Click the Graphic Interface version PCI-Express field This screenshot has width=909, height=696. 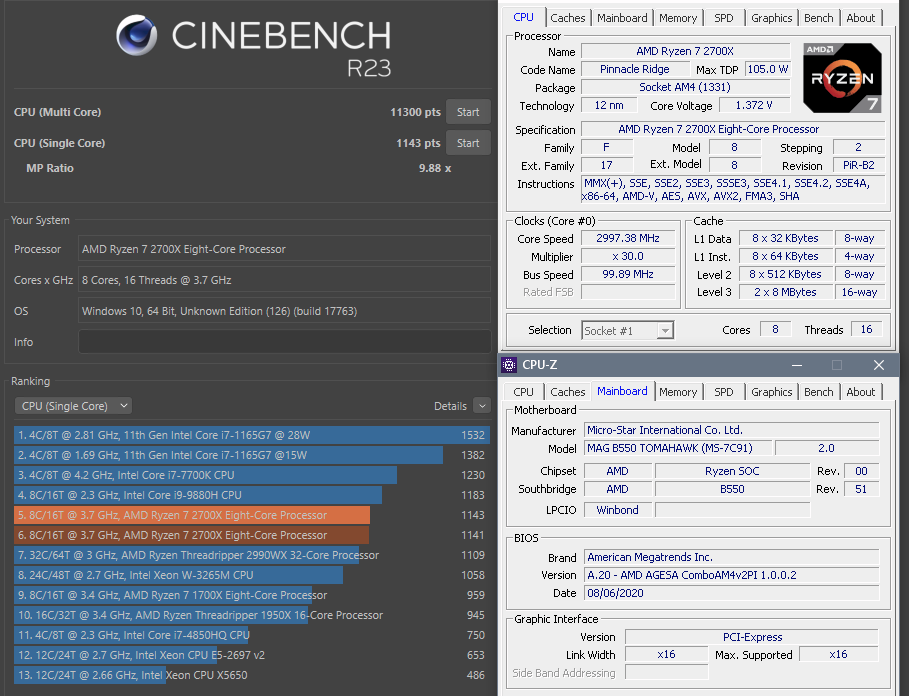(752, 637)
